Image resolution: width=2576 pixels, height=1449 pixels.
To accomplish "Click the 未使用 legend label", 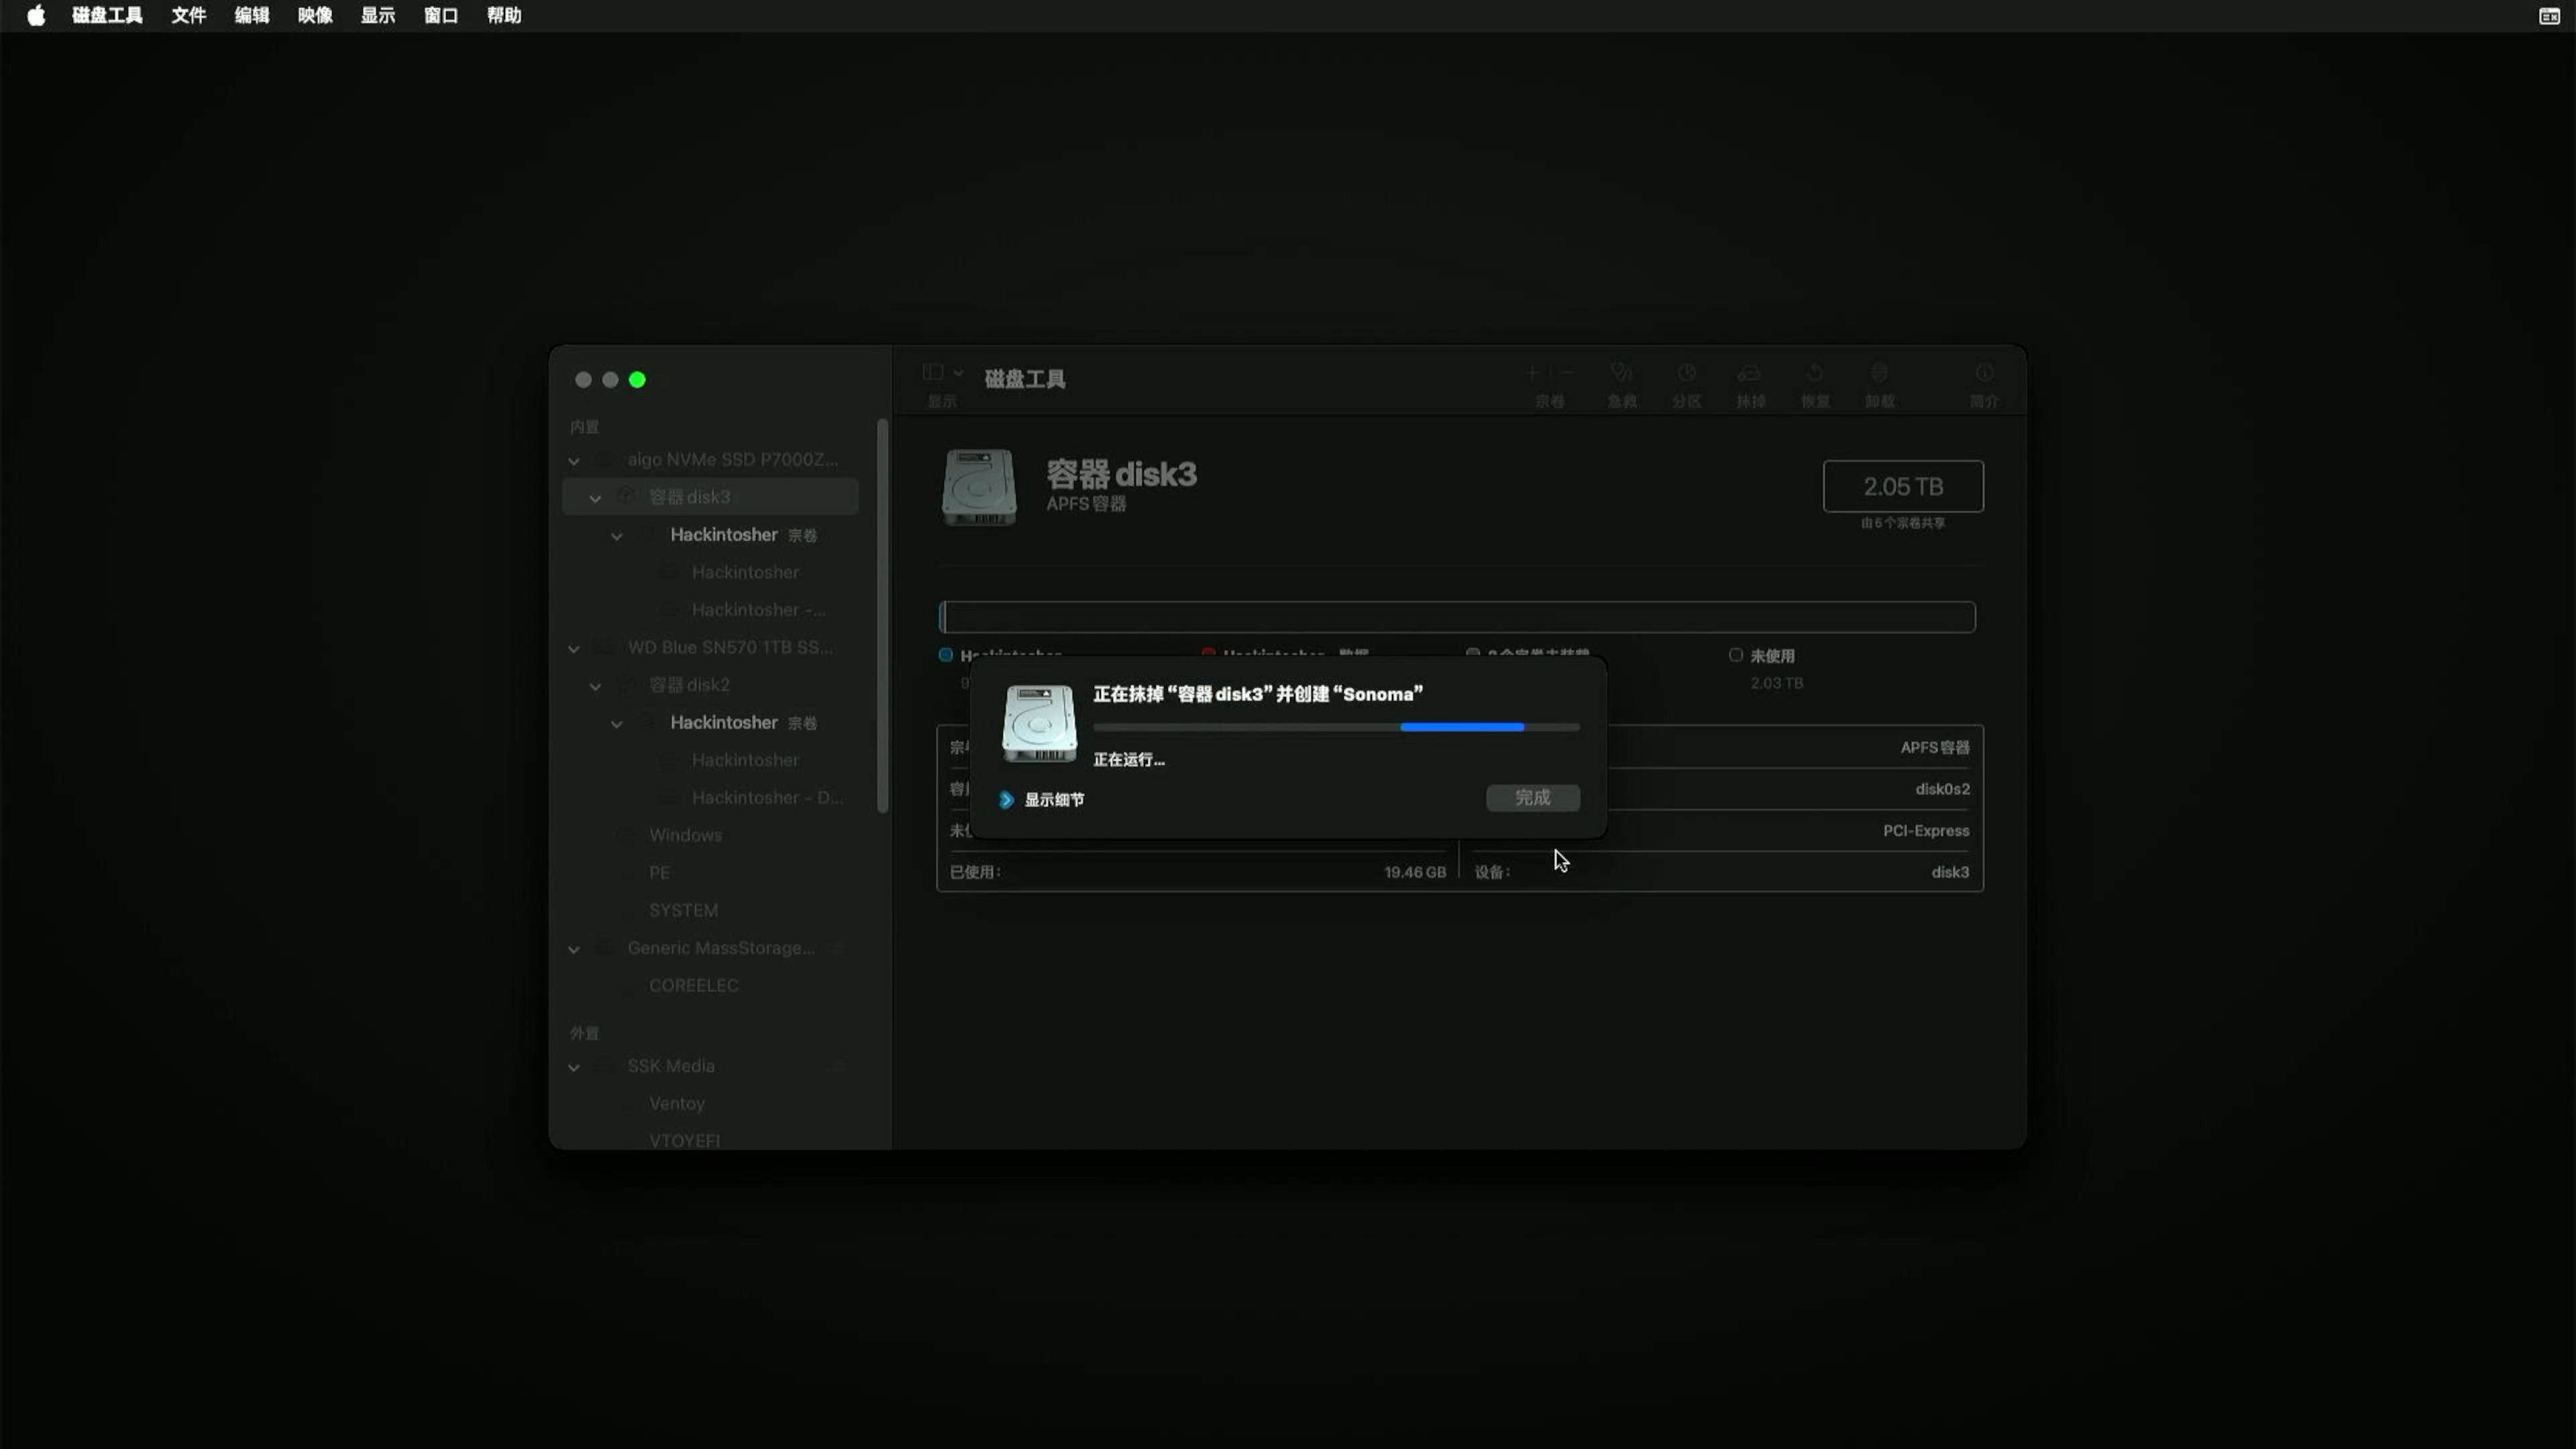I will (1772, 655).
